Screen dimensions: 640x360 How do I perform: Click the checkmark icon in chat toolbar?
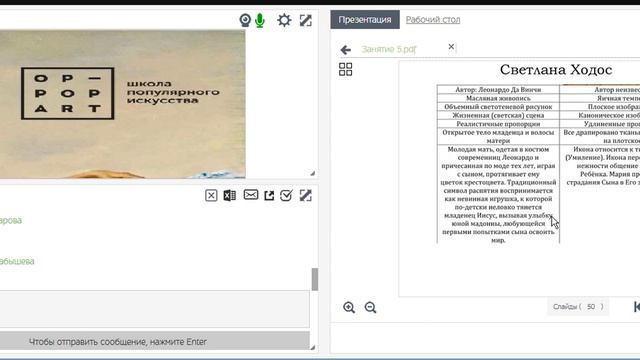click(x=287, y=196)
